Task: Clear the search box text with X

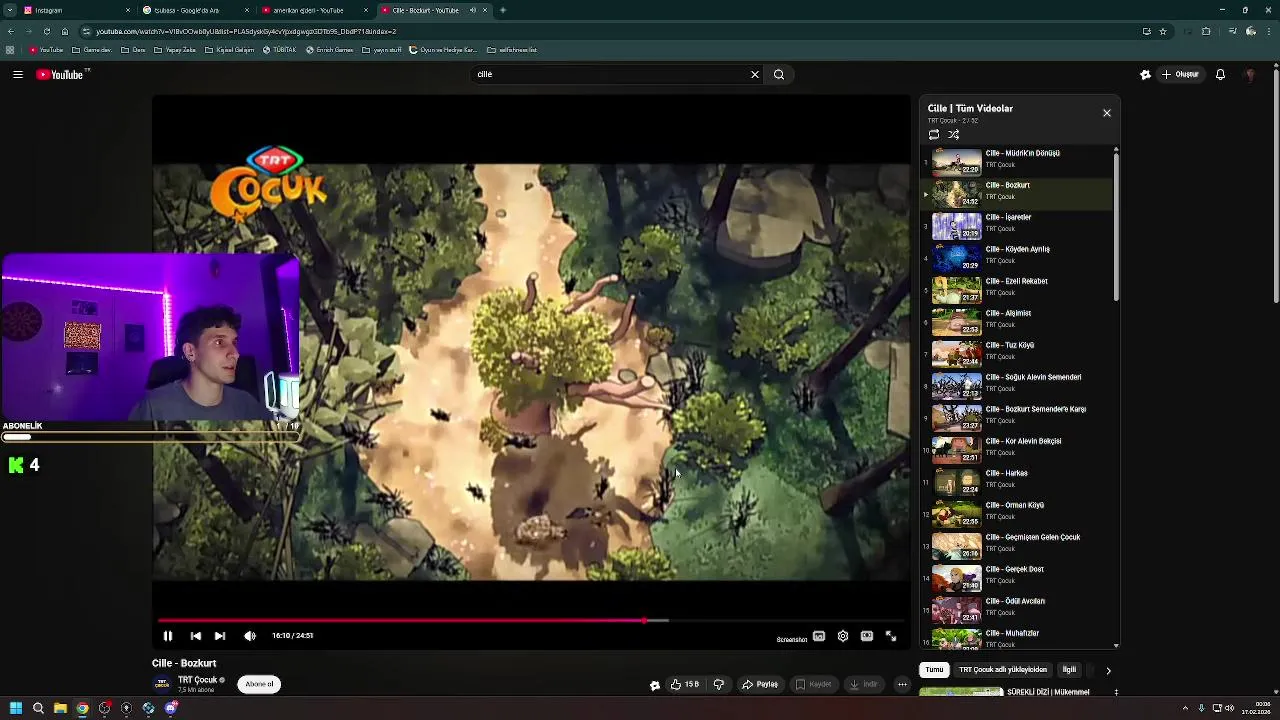Action: (755, 74)
